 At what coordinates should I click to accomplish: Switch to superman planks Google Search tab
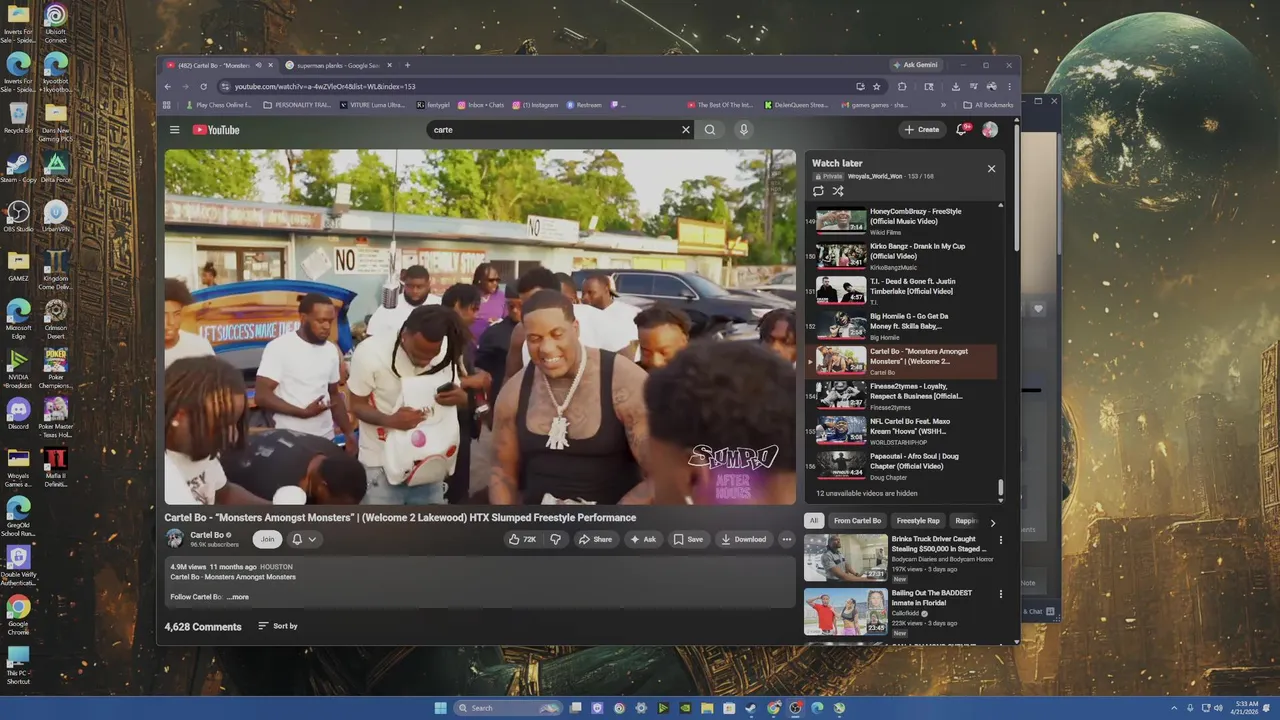[x=339, y=66]
